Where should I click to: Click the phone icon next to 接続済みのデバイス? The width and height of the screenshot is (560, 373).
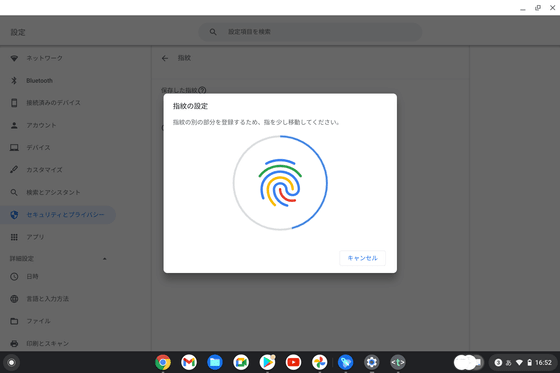[14, 103]
